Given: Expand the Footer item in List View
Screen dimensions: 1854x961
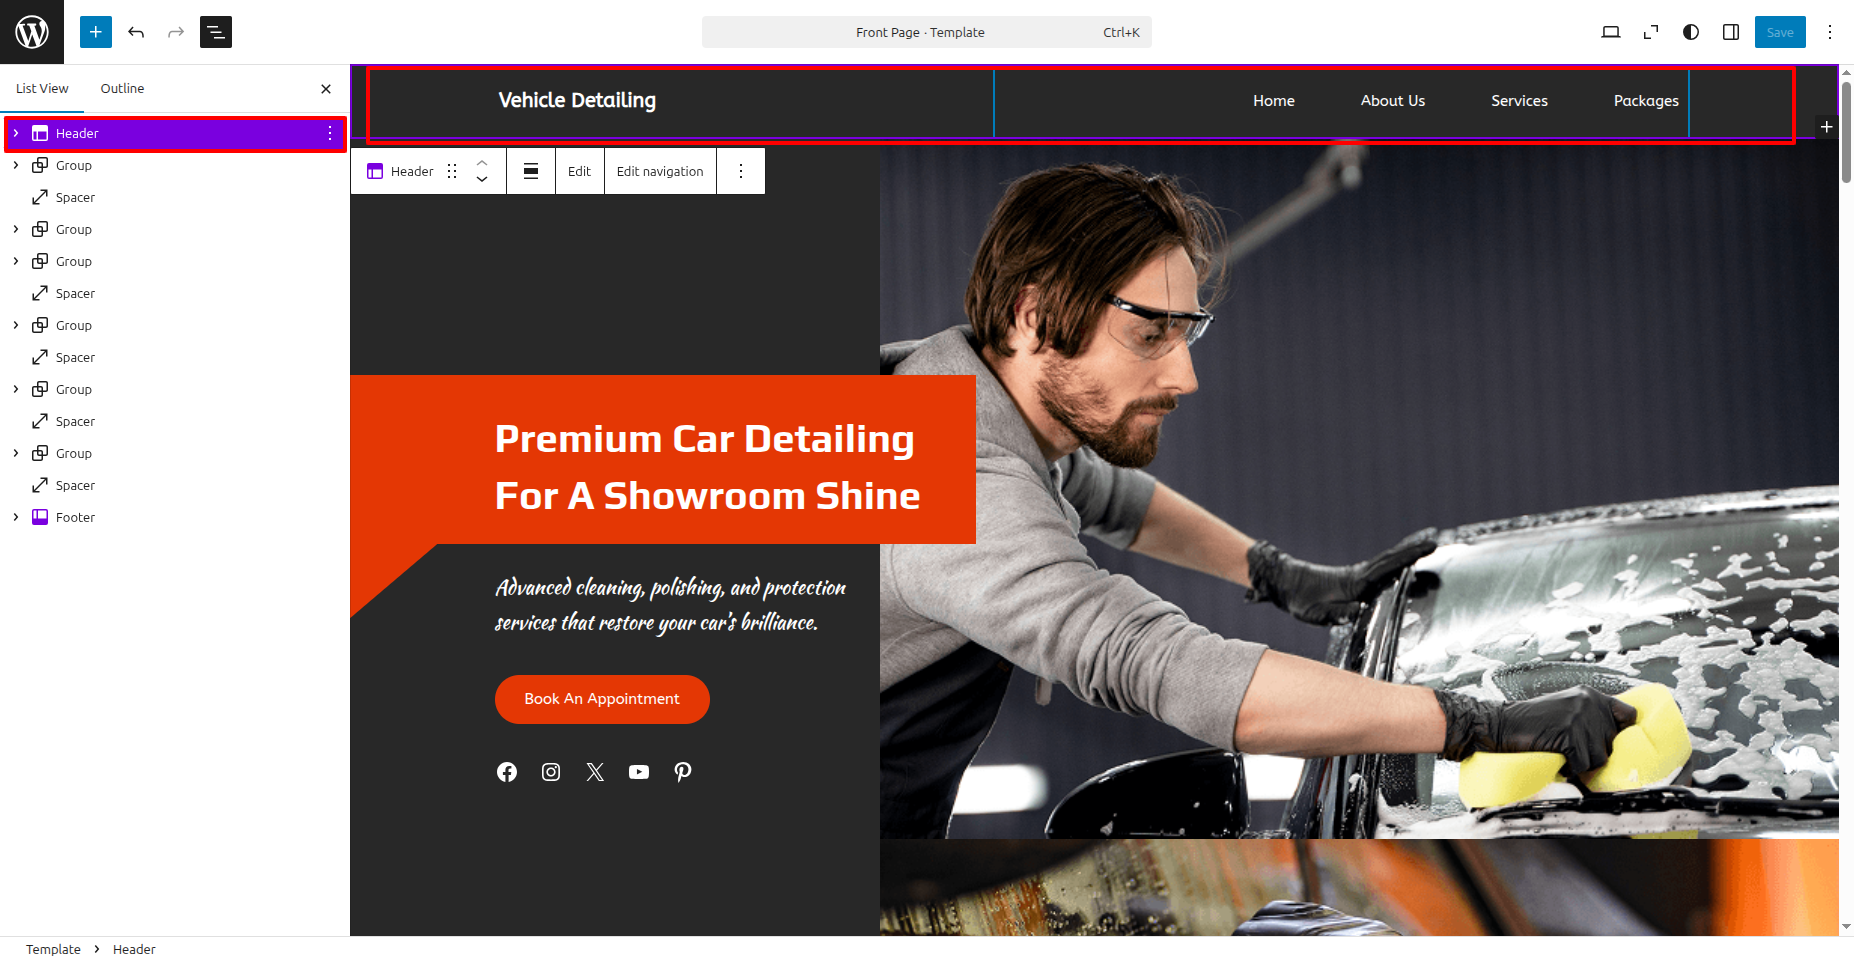Looking at the screenshot, I should (x=16, y=517).
